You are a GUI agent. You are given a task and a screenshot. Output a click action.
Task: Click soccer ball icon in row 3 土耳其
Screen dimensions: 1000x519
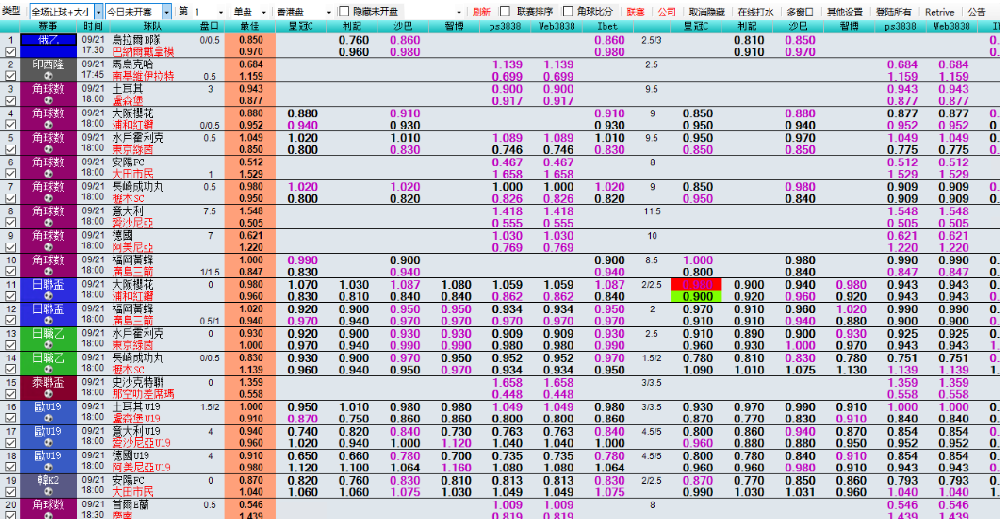pyautogui.click(x=48, y=101)
